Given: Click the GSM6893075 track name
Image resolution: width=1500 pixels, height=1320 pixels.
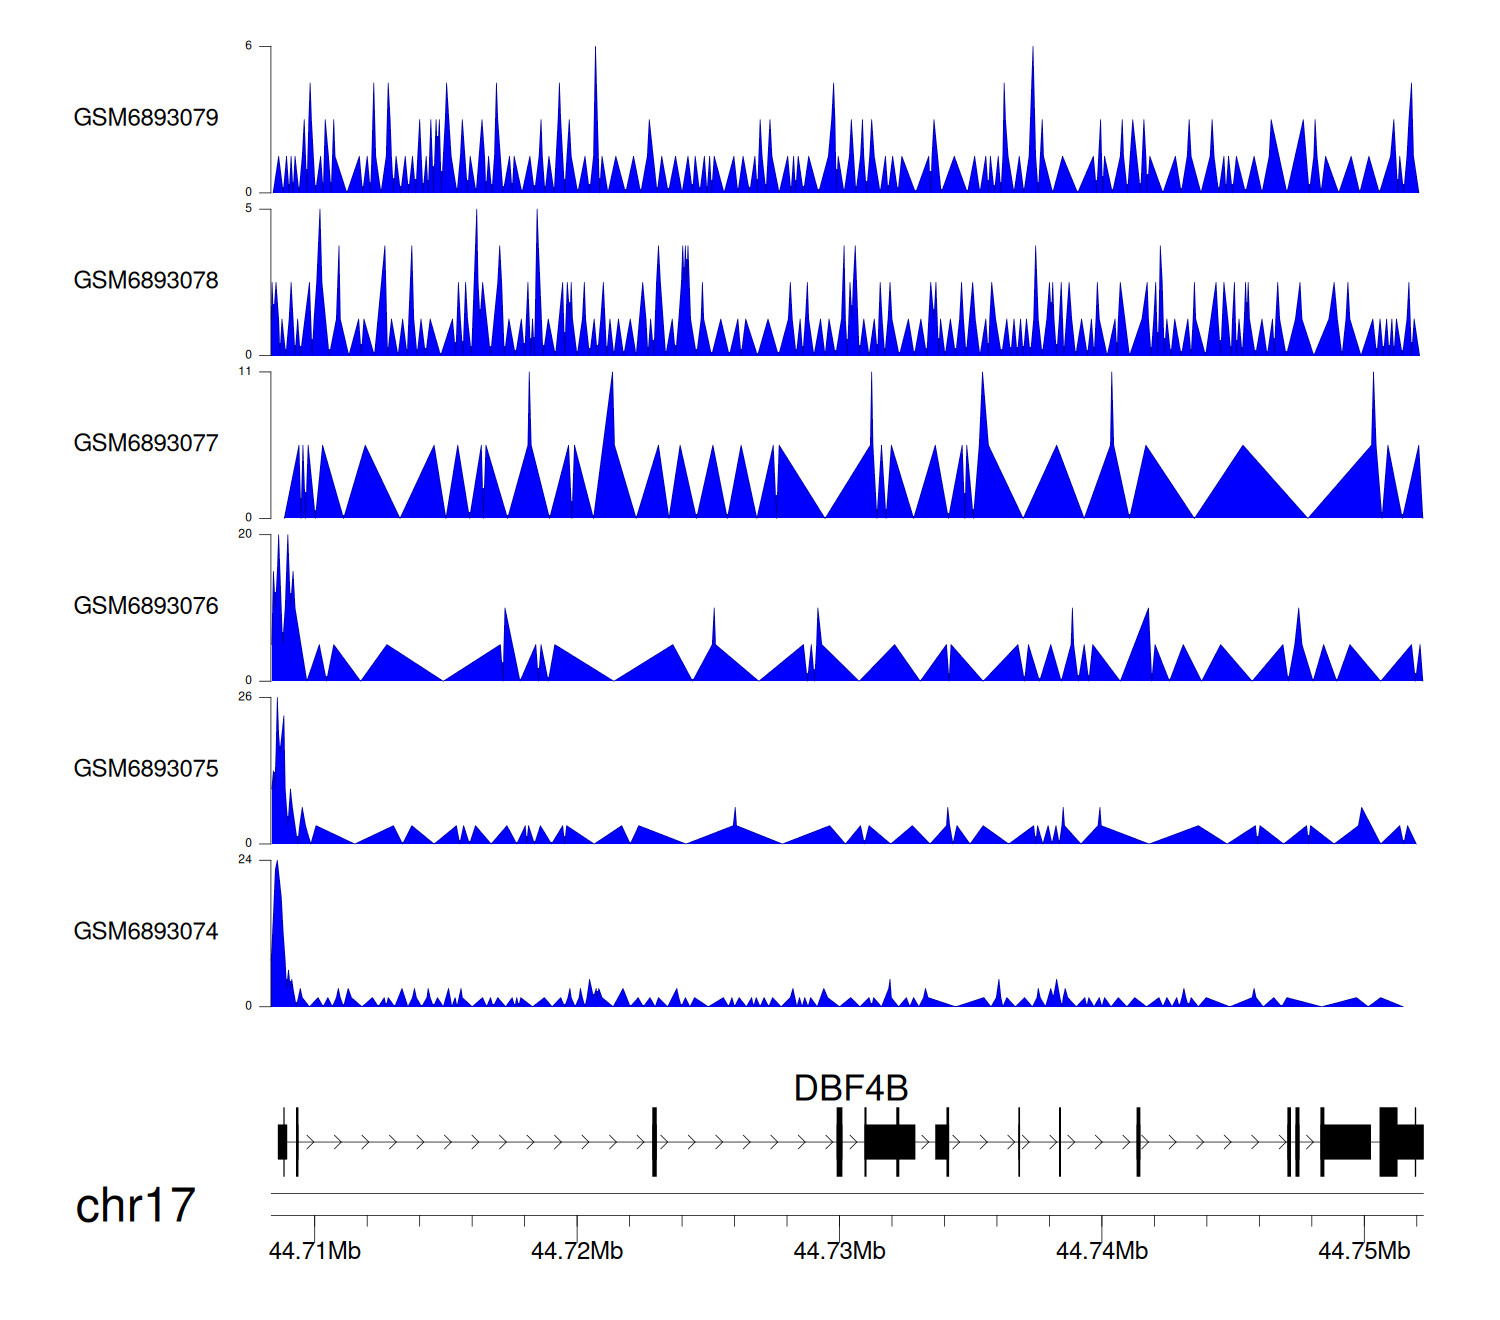Looking at the screenshot, I should (146, 769).
